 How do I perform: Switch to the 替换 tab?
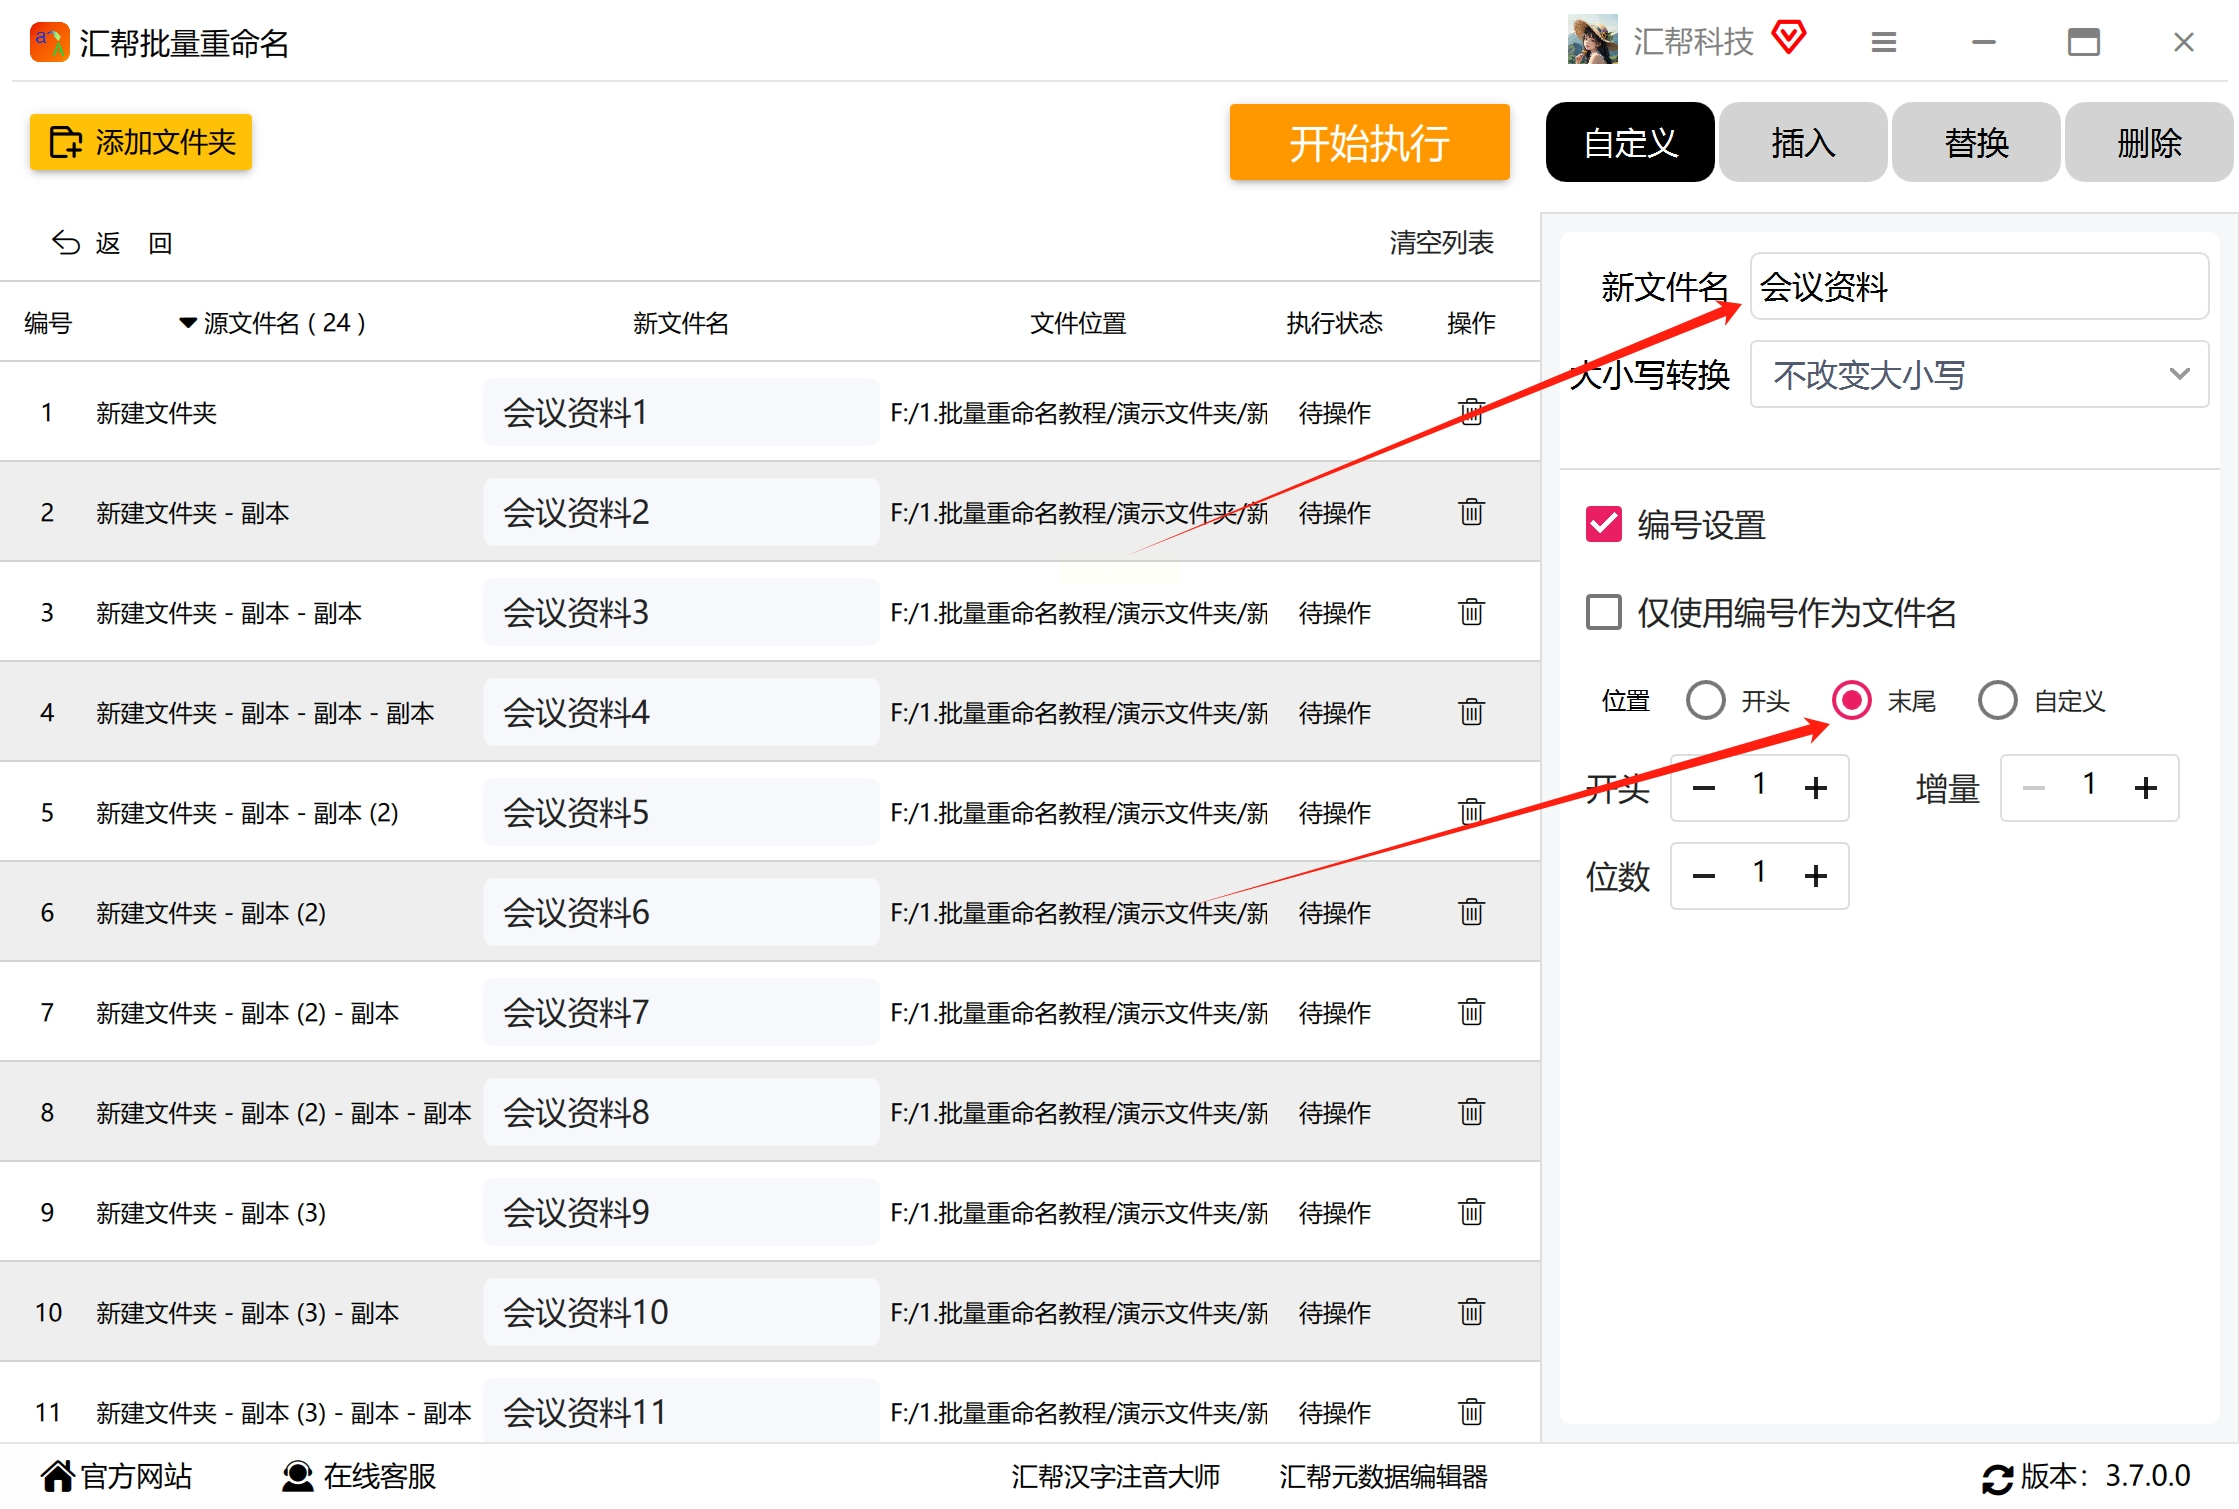pos(1975,143)
